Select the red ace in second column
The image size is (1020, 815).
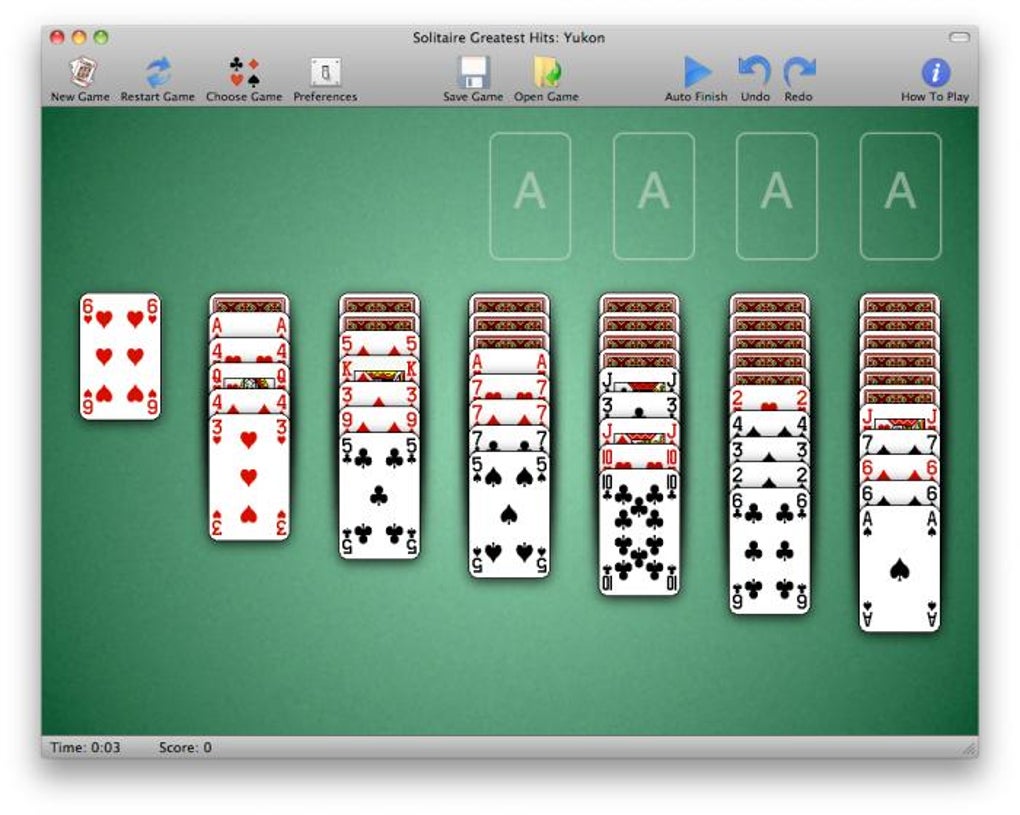pos(249,325)
